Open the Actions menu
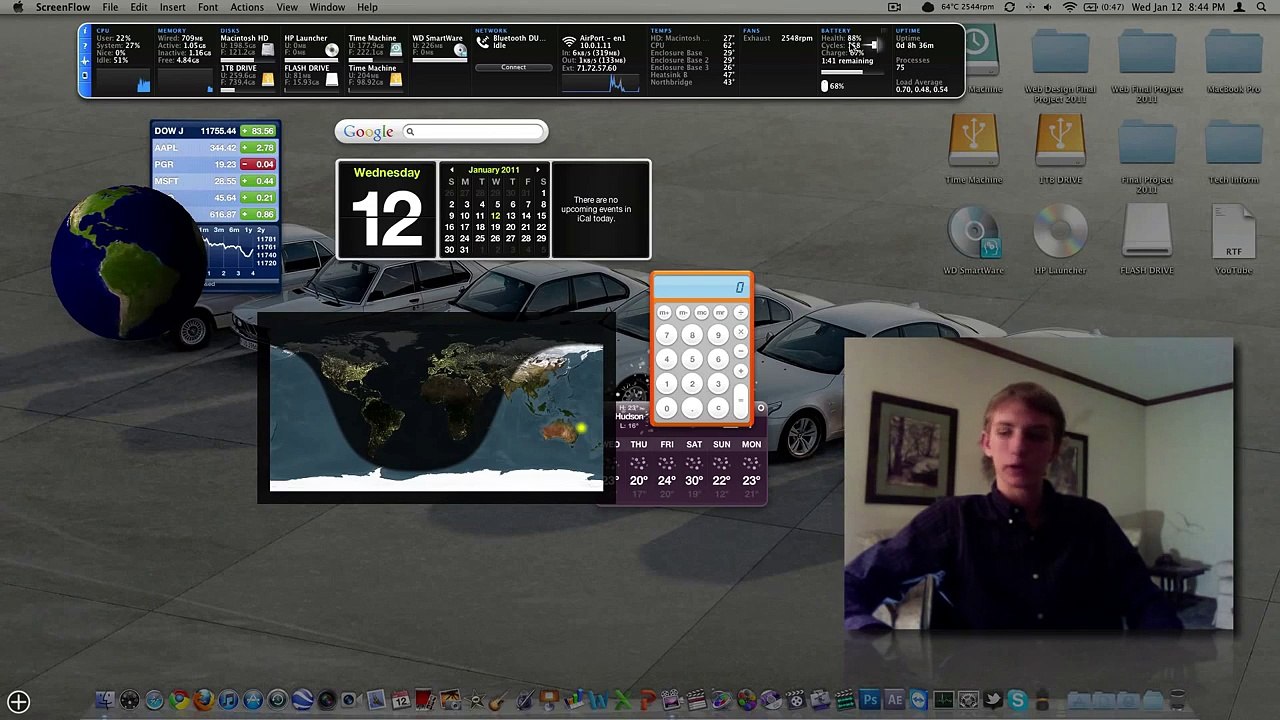Viewport: 1280px width, 720px height. pos(247,7)
